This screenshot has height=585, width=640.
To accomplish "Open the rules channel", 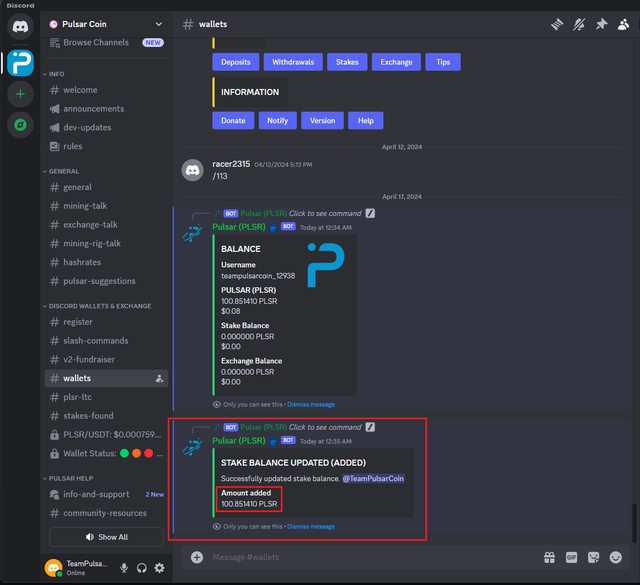I will coord(106,146).
